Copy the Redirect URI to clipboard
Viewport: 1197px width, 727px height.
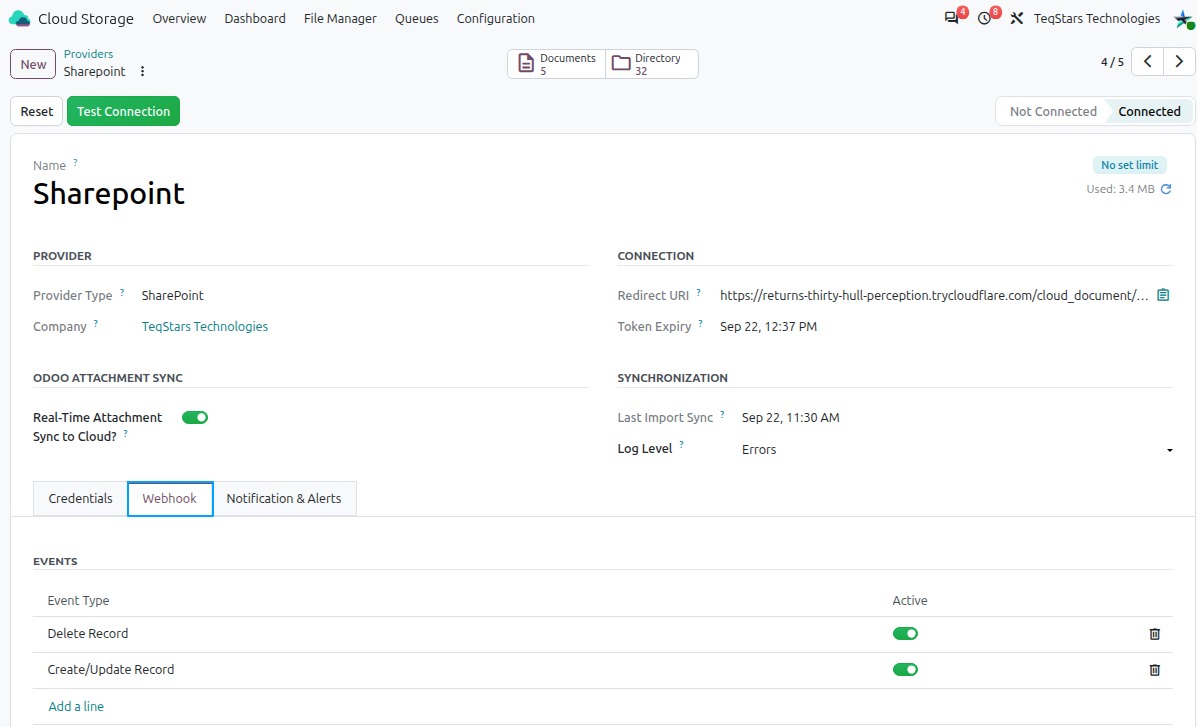point(1163,295)
